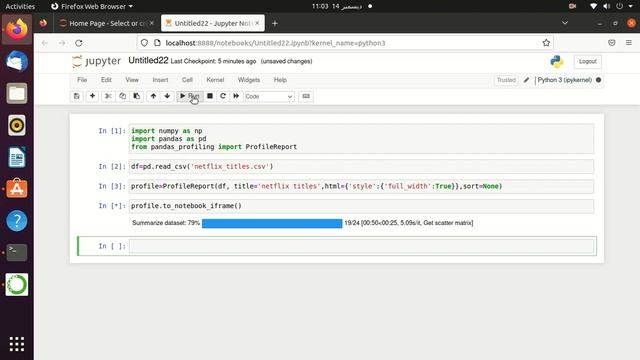The image size is (640, 360).
Task: Go back in browser history
Action: click(45, 43)
